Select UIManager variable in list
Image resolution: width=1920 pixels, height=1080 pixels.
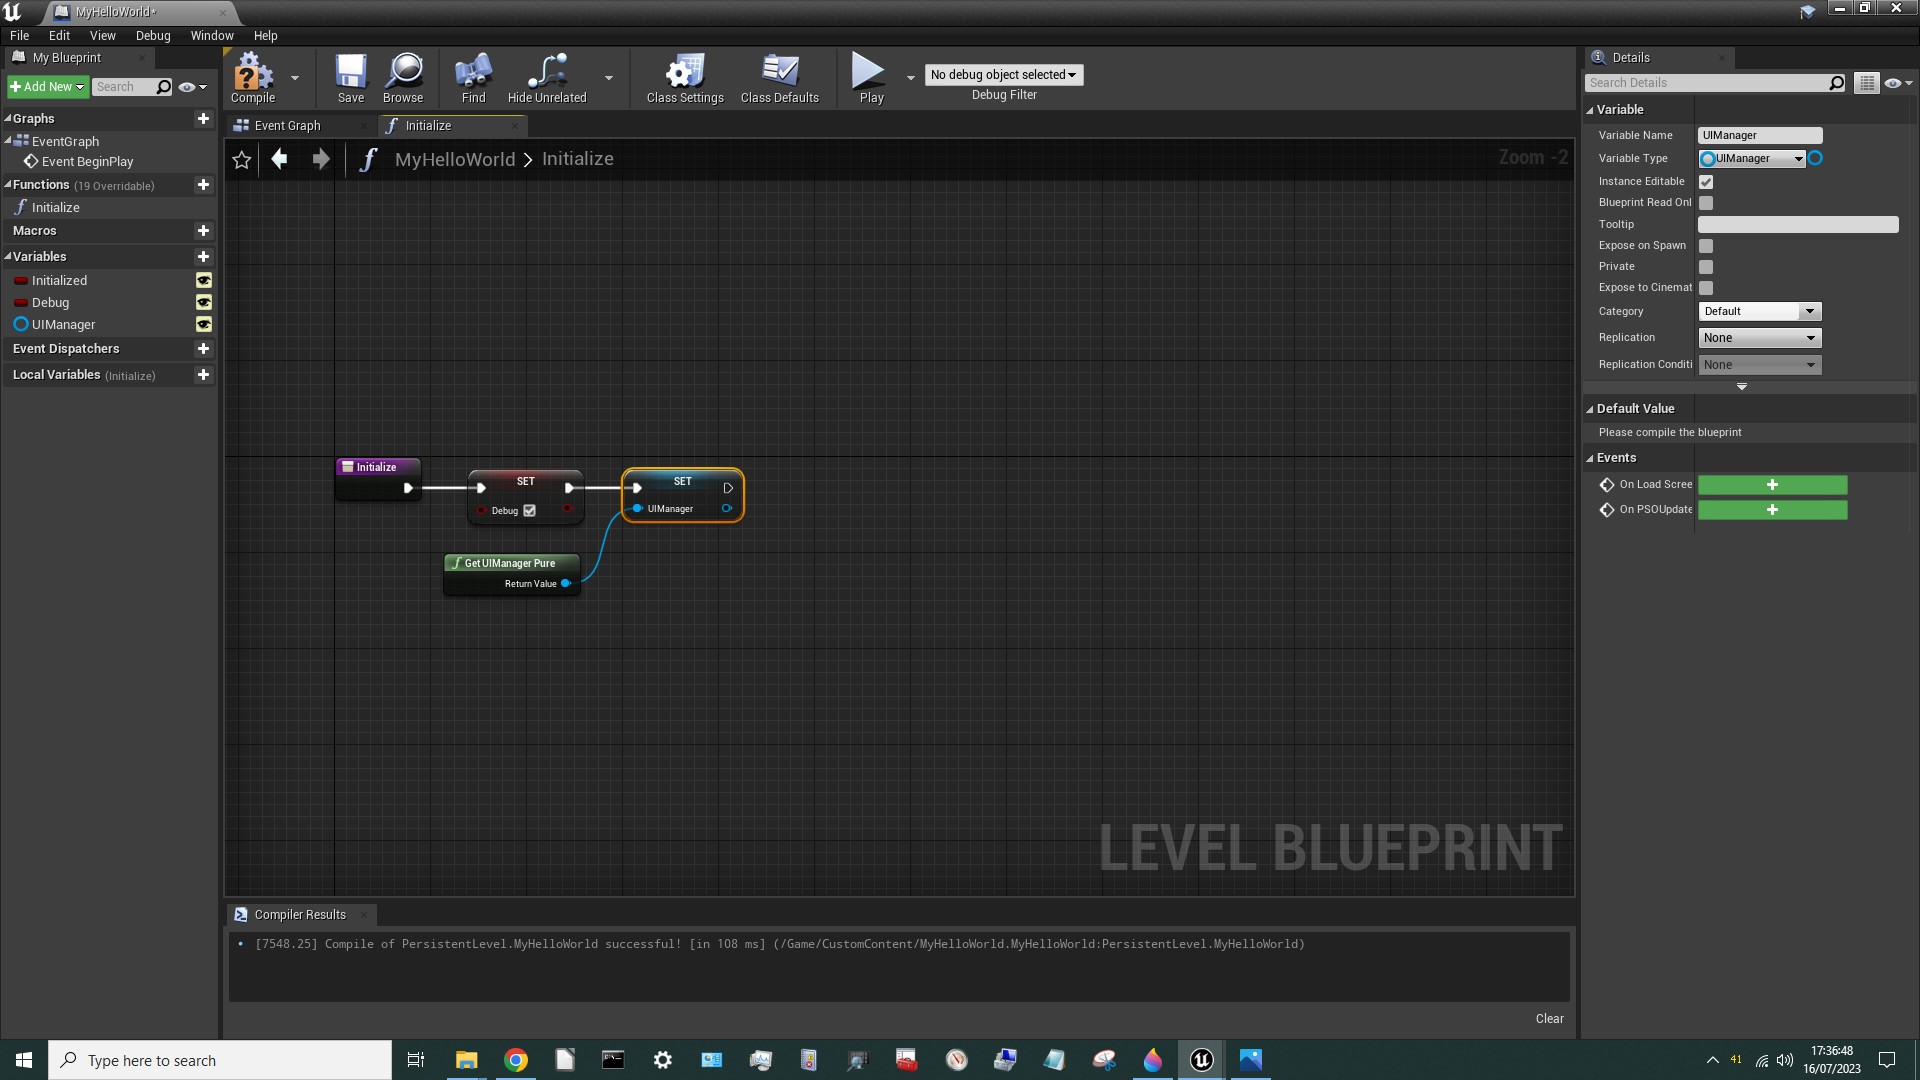64,325
